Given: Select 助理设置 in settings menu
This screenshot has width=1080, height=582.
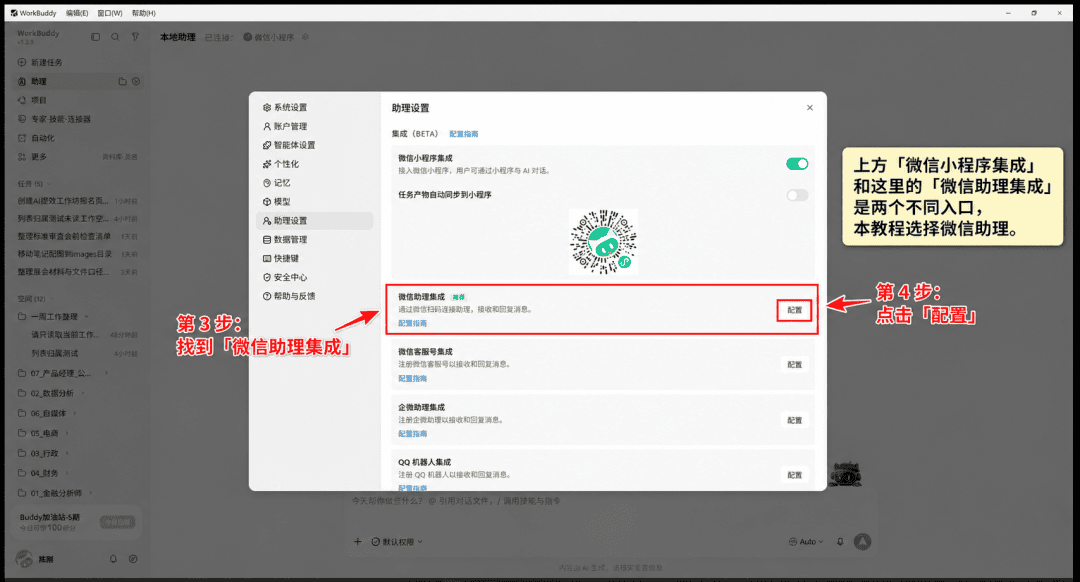Looking at the screenshot, I should point(315,220).
